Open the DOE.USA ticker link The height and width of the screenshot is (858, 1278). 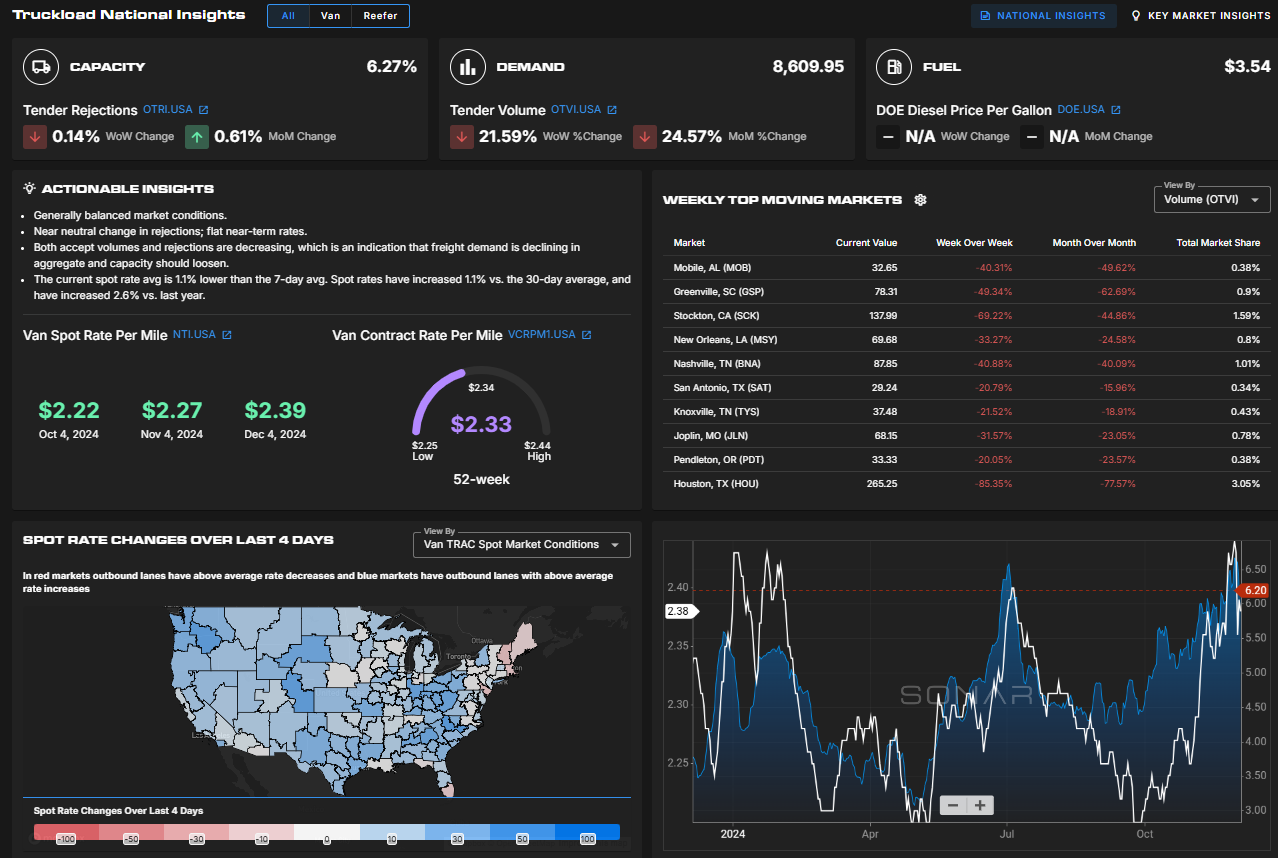pos(1081,110)
